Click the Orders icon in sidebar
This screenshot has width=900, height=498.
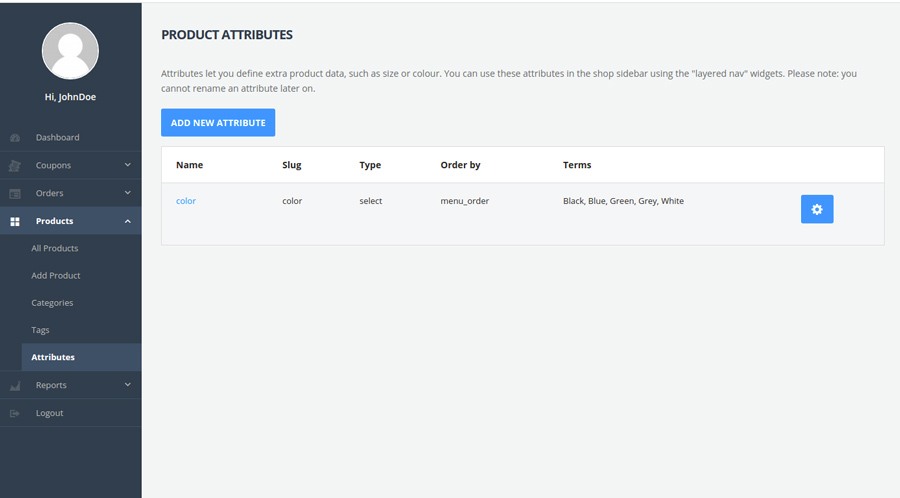pos(15,194)
